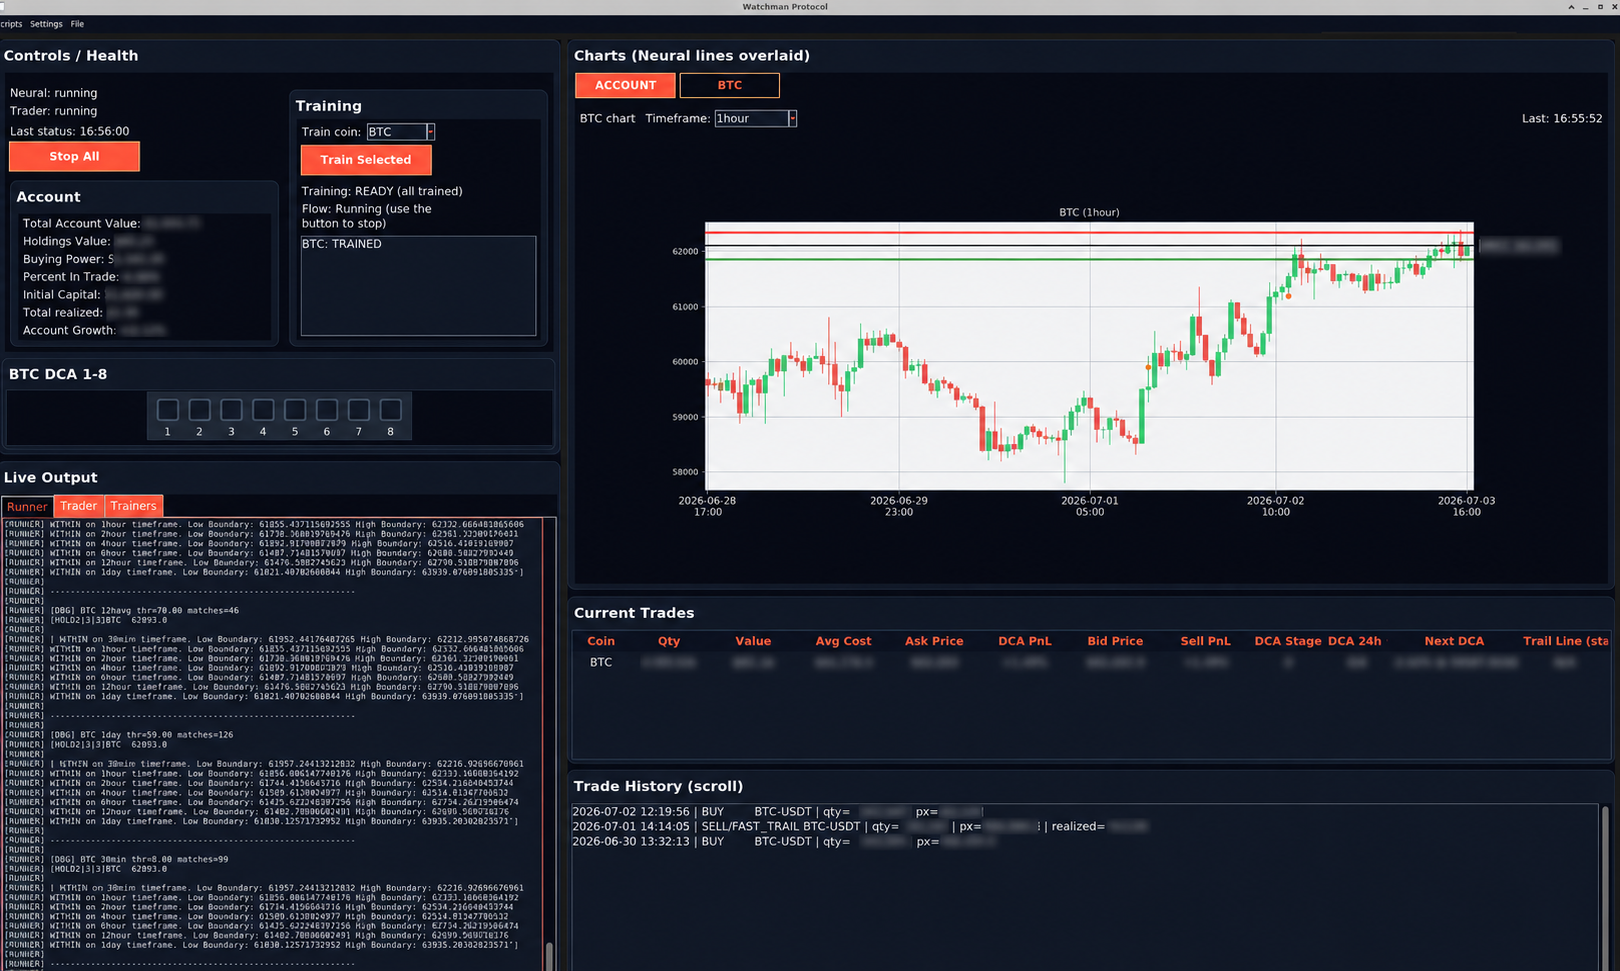Click the Stop All button
Viewport: 1620px width, 971px height.
(74, 156)
